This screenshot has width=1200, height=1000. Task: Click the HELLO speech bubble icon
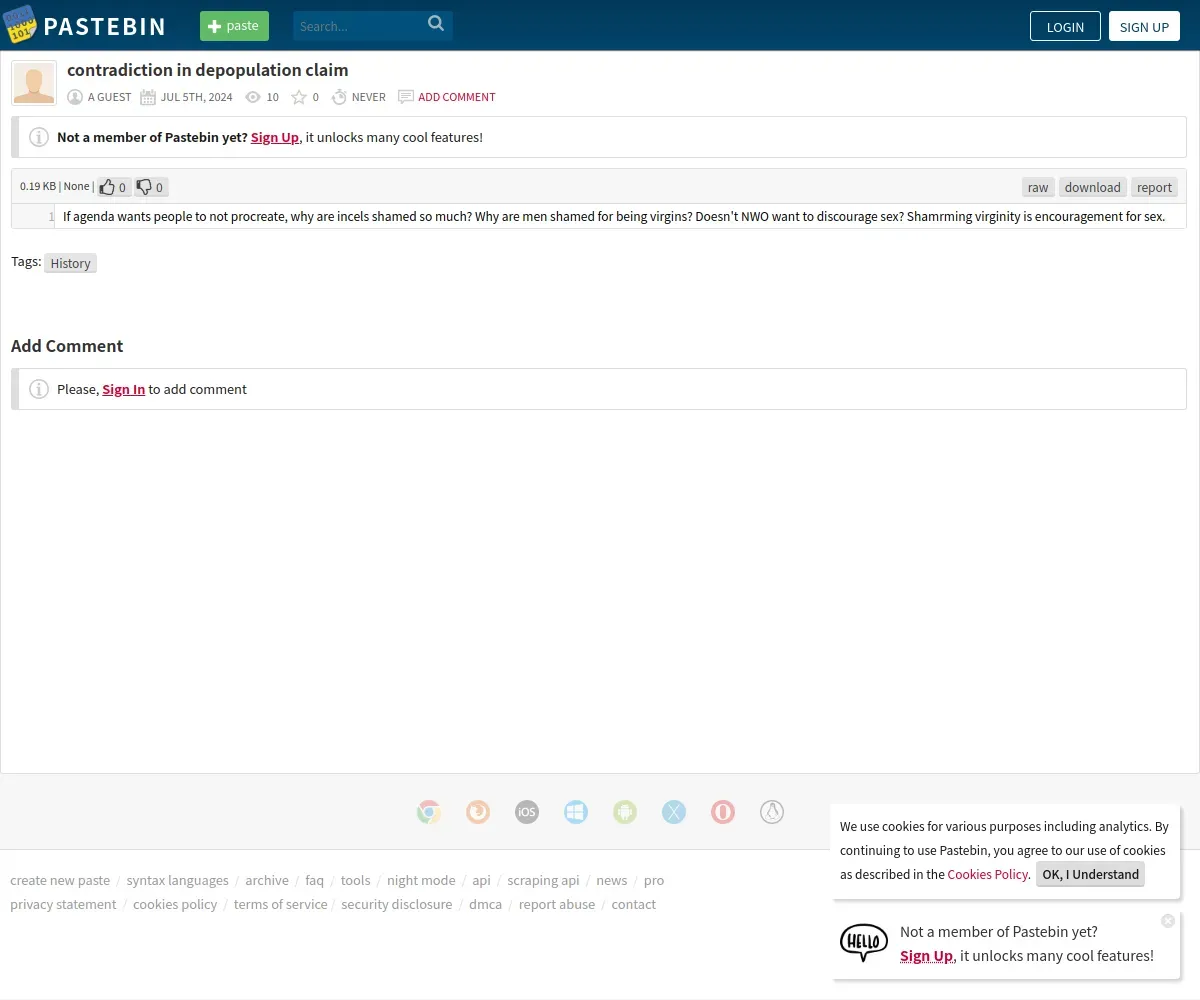click(864, 942)
